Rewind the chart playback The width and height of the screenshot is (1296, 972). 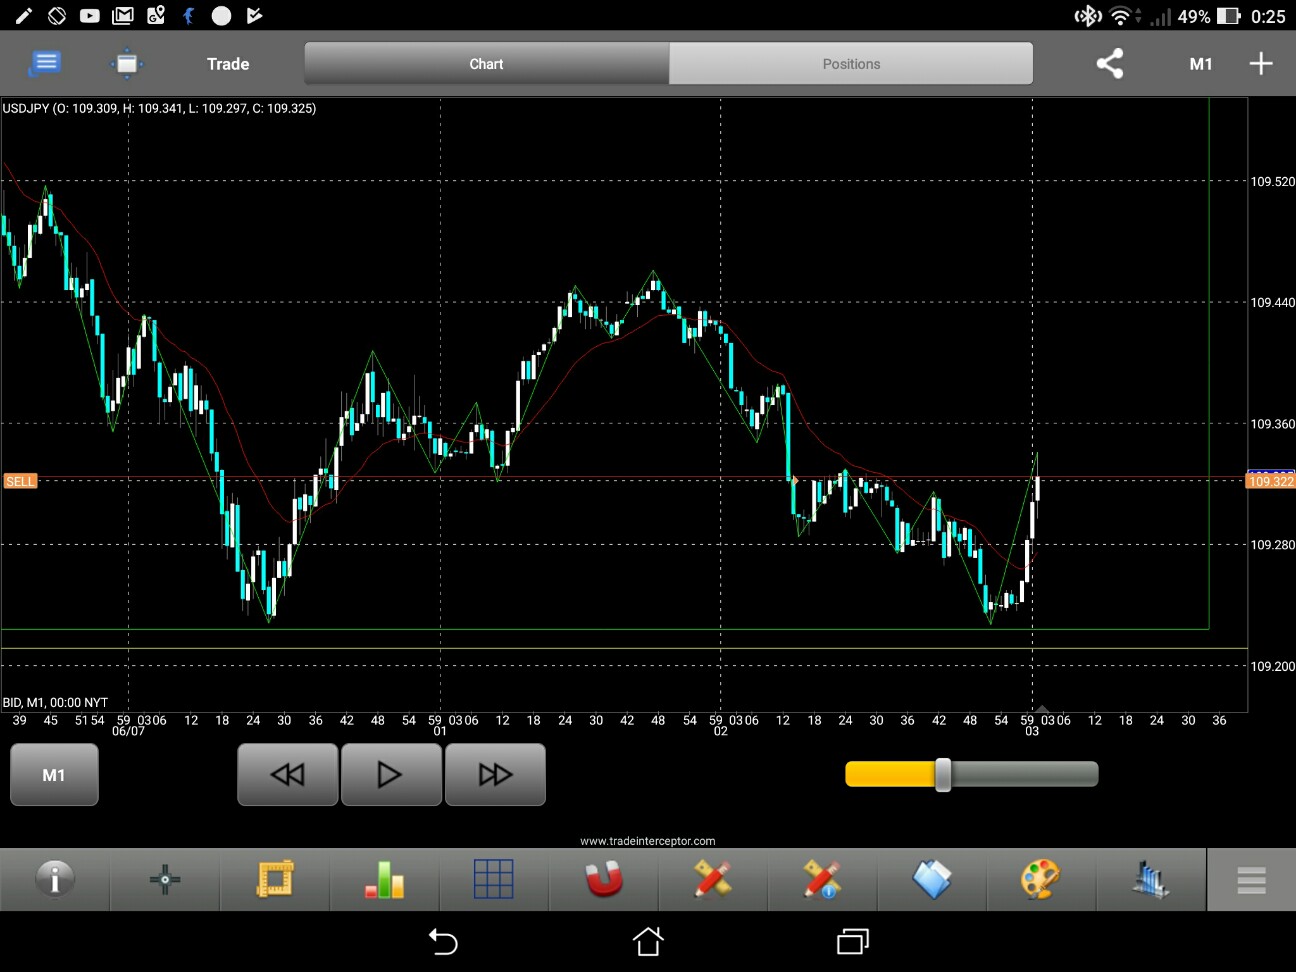tap(288, 774)
